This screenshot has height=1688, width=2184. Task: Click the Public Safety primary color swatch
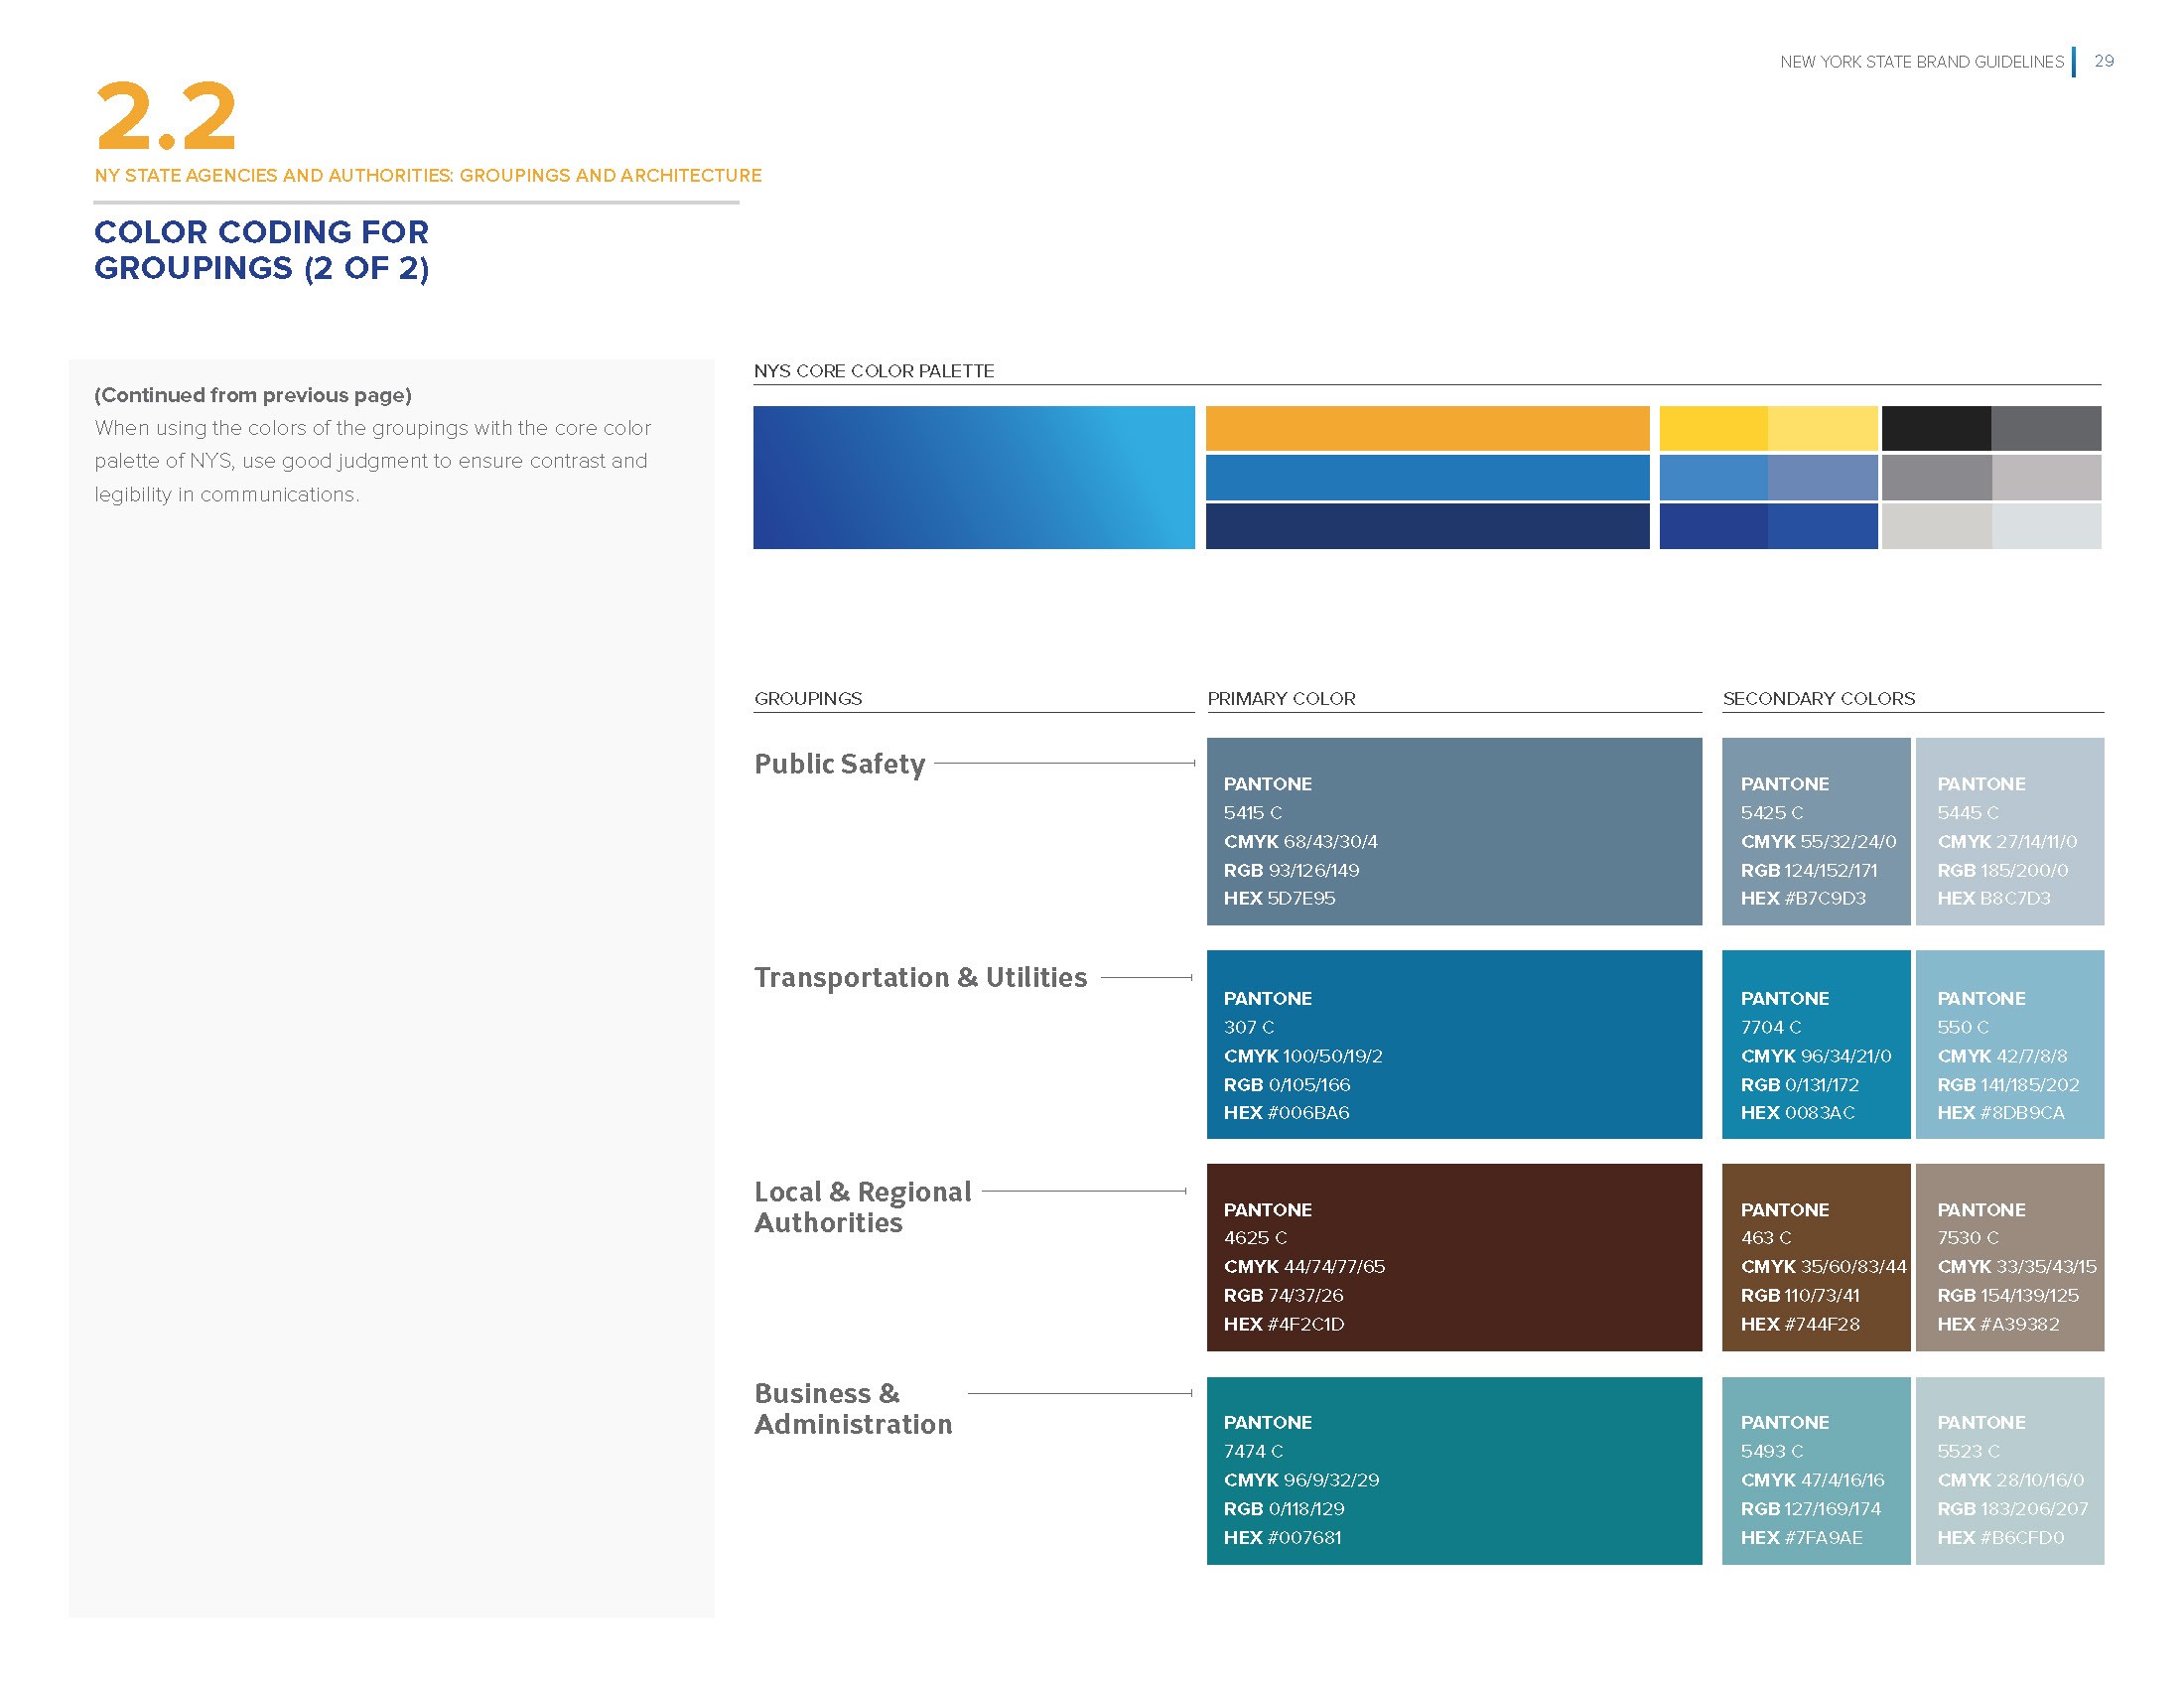[x=1453, y=831]
